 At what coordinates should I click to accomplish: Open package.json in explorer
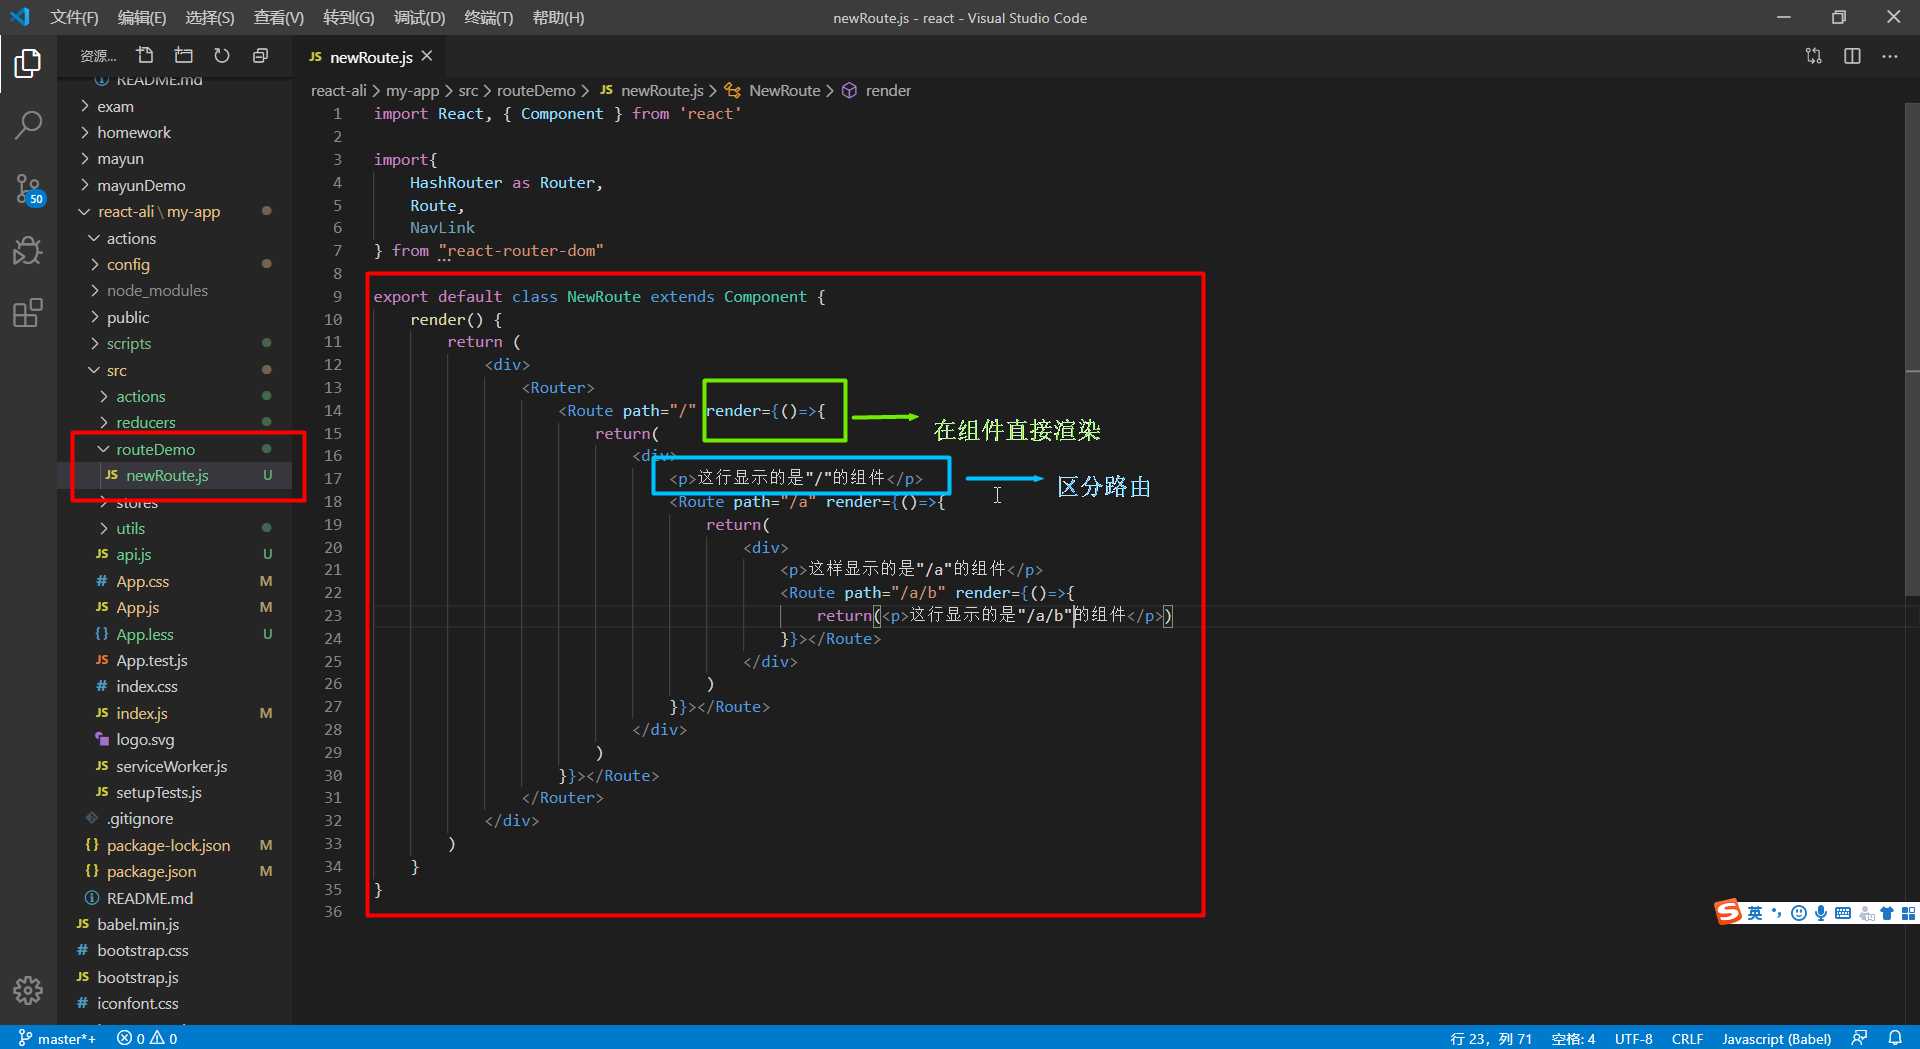point(175,871)
